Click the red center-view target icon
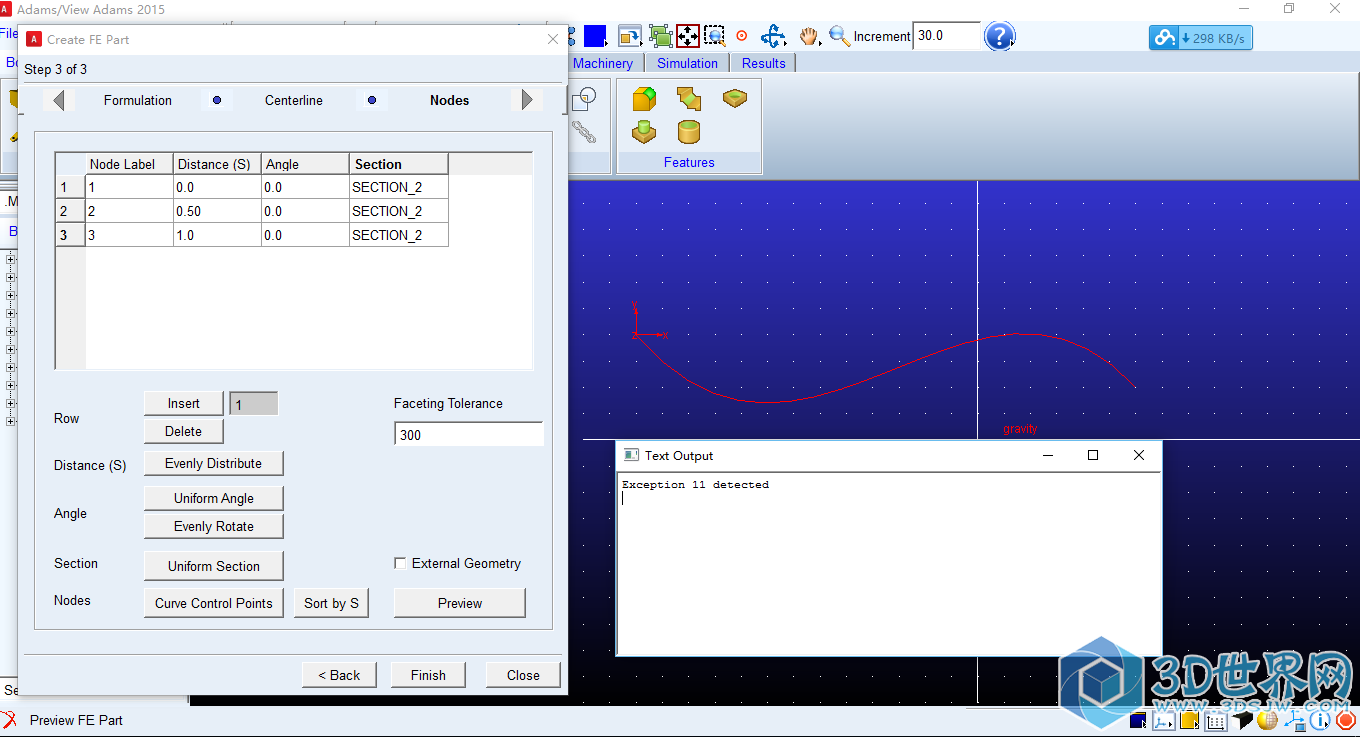The height and width of the screenshot is (737, 1360). coord(742,36)
